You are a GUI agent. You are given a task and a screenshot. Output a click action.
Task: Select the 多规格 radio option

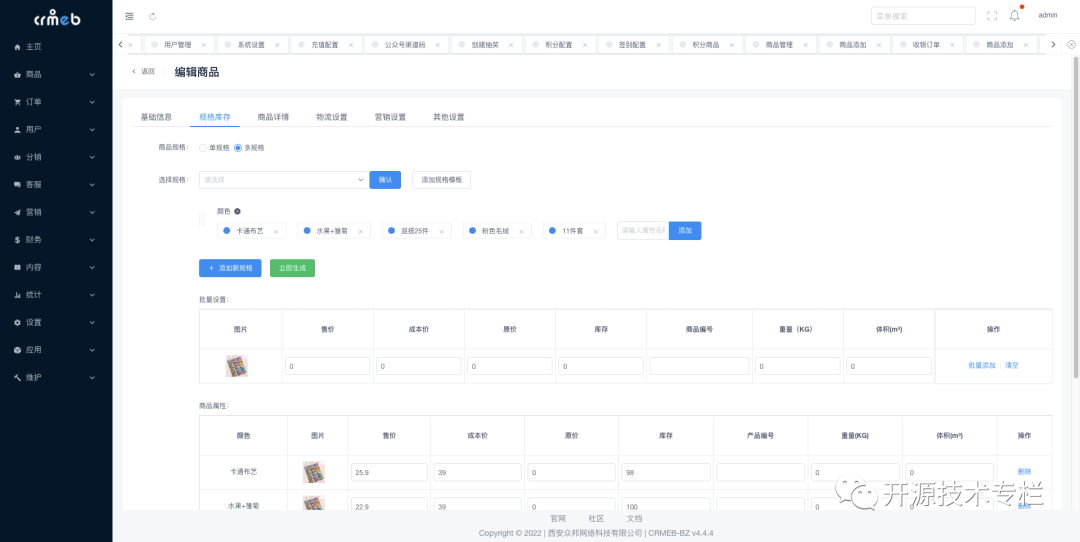tap(238, 147)
